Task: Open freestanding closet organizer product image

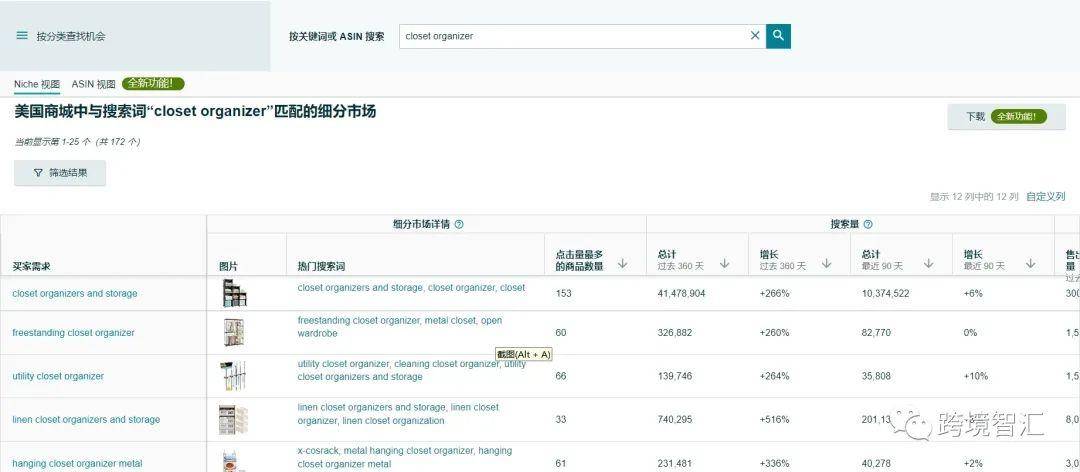Action: tap(234, 333)
